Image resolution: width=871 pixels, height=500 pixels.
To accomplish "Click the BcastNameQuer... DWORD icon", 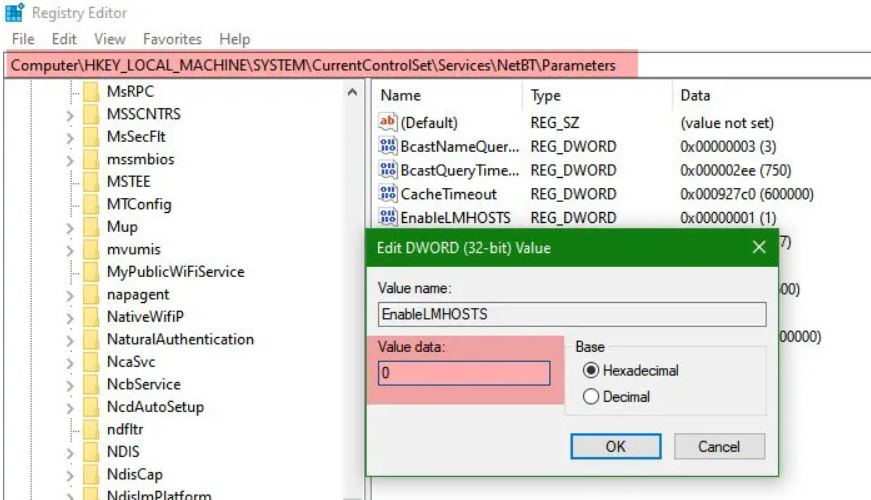I will (387, 146).
